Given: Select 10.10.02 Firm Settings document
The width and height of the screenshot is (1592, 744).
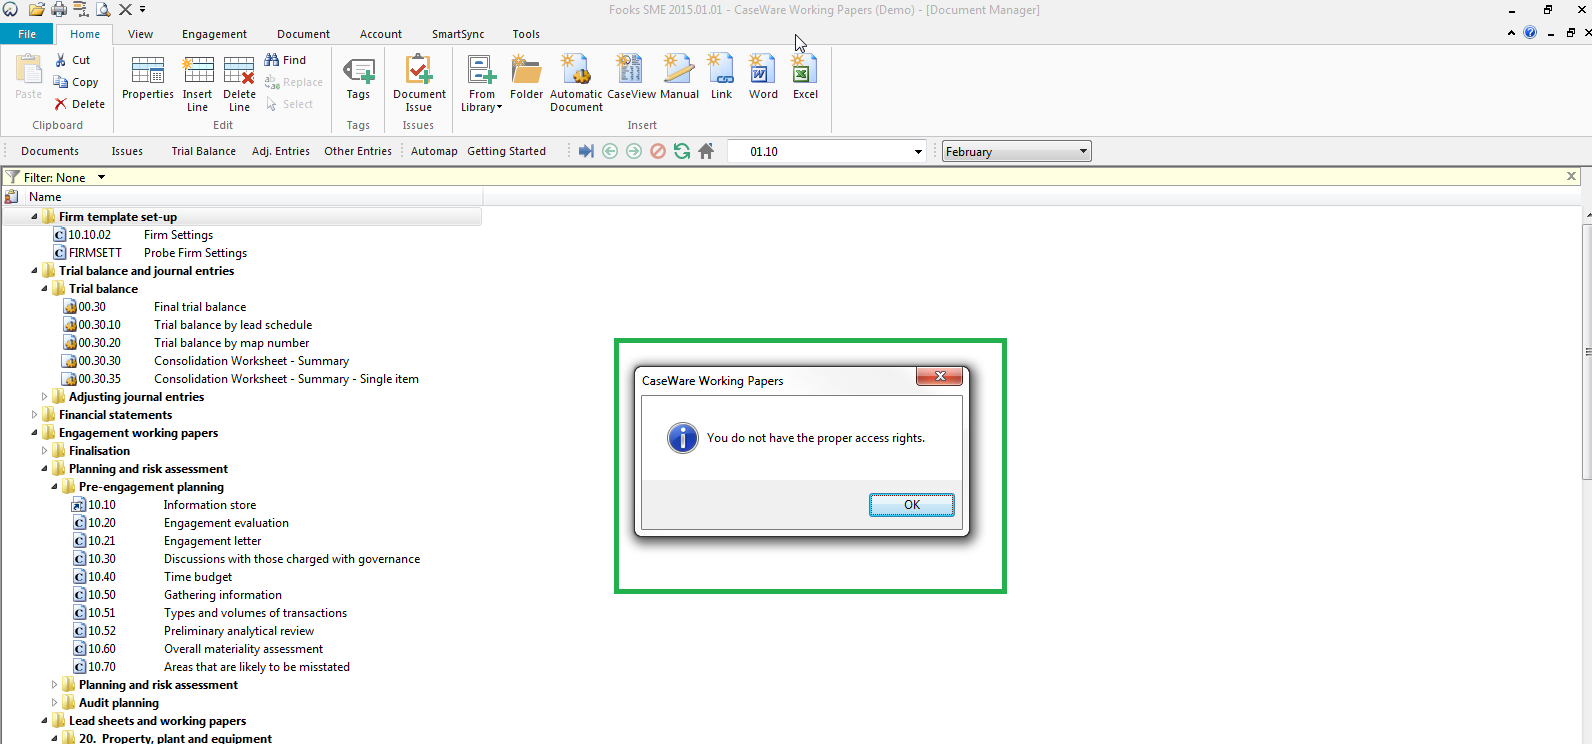Looking at the screenshot, I should pyautogui.click(x=133, y=235).
